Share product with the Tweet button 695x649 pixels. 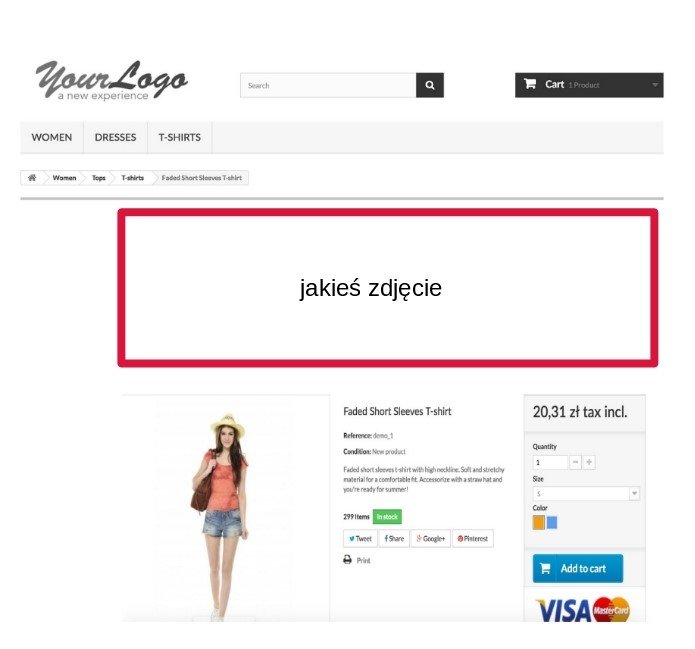click(x=360, y=539)
